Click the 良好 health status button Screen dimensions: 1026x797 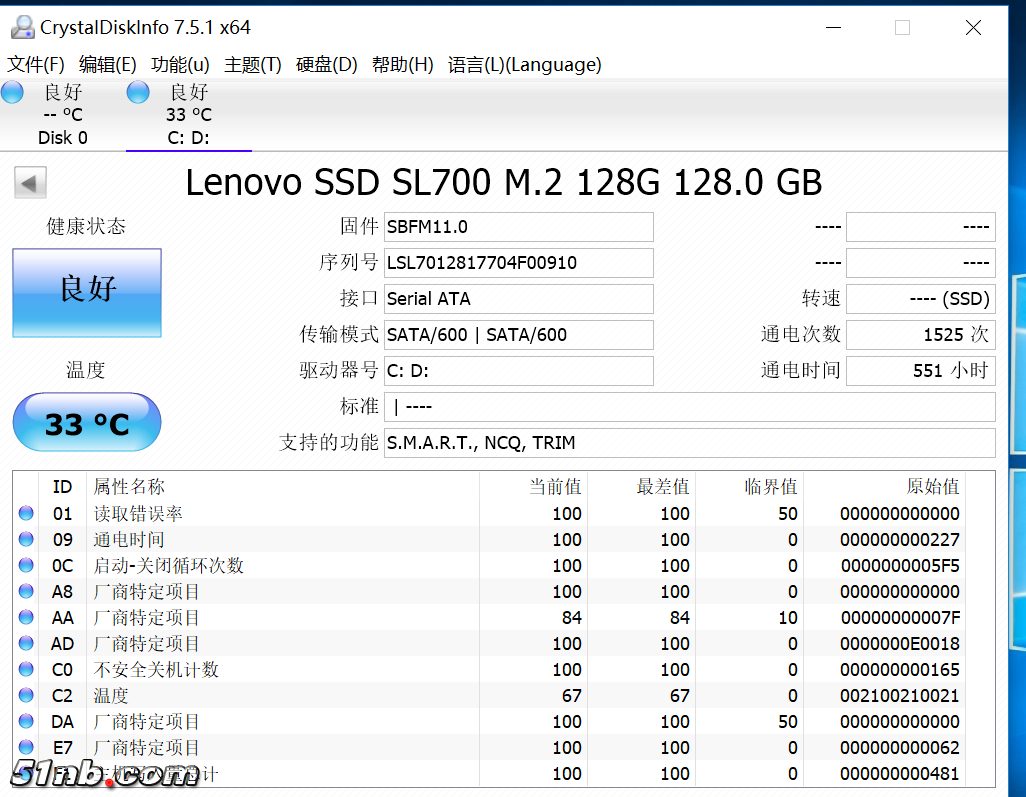click(x=87, y=292)
